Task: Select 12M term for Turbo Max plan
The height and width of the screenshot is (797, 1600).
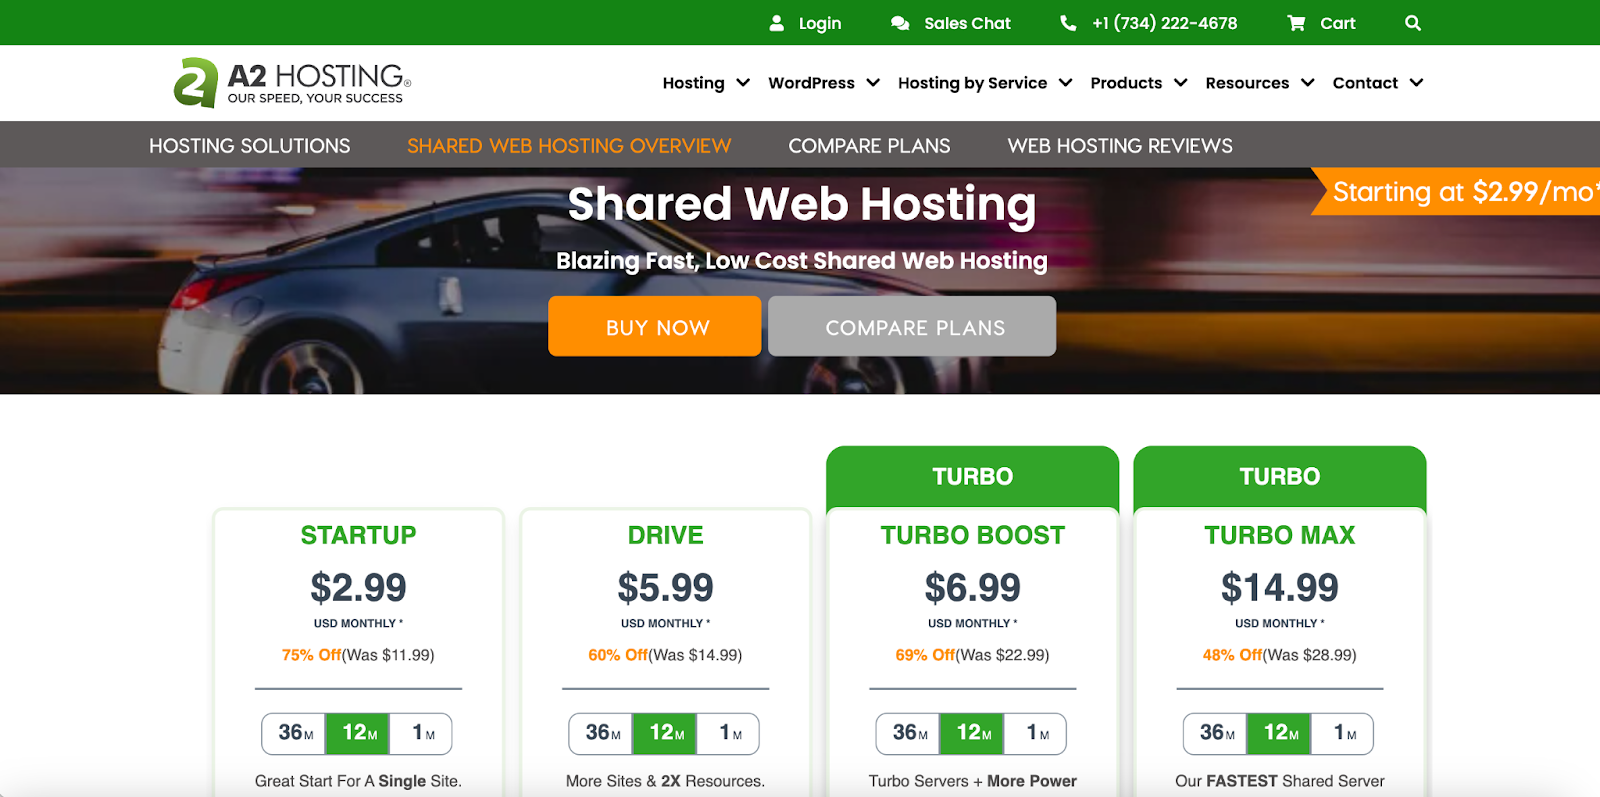Action: click(x=1279, y=733)
